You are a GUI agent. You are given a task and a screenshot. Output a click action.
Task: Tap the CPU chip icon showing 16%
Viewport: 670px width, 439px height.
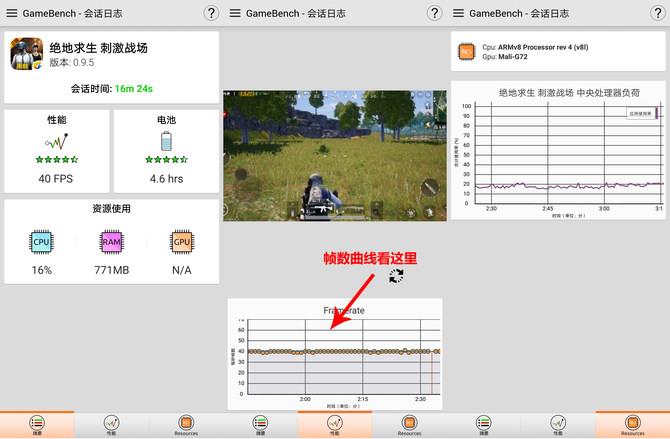(x=41, y=242)
